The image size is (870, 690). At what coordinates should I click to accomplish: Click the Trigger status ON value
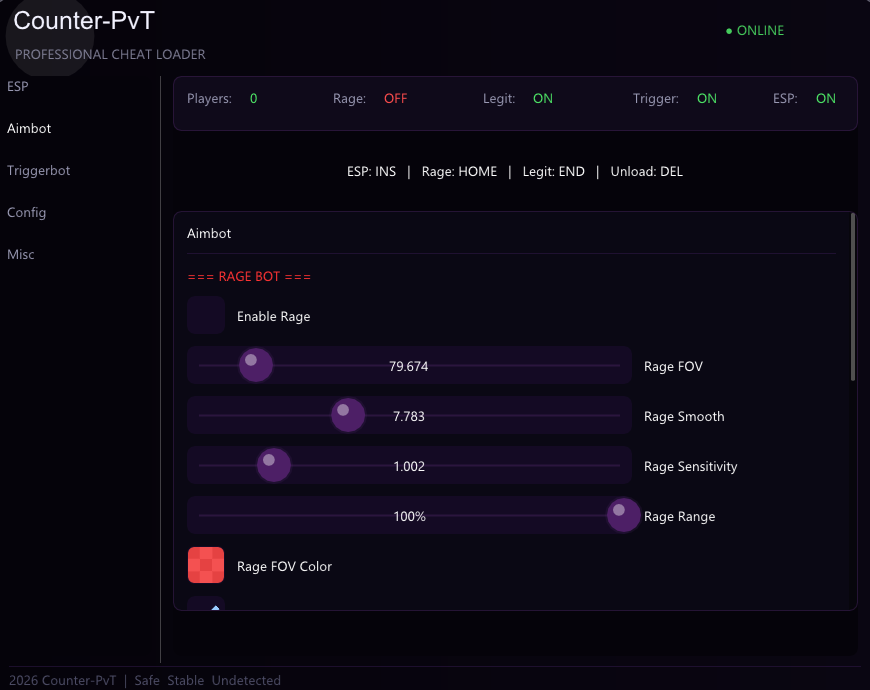click(707, 99)
